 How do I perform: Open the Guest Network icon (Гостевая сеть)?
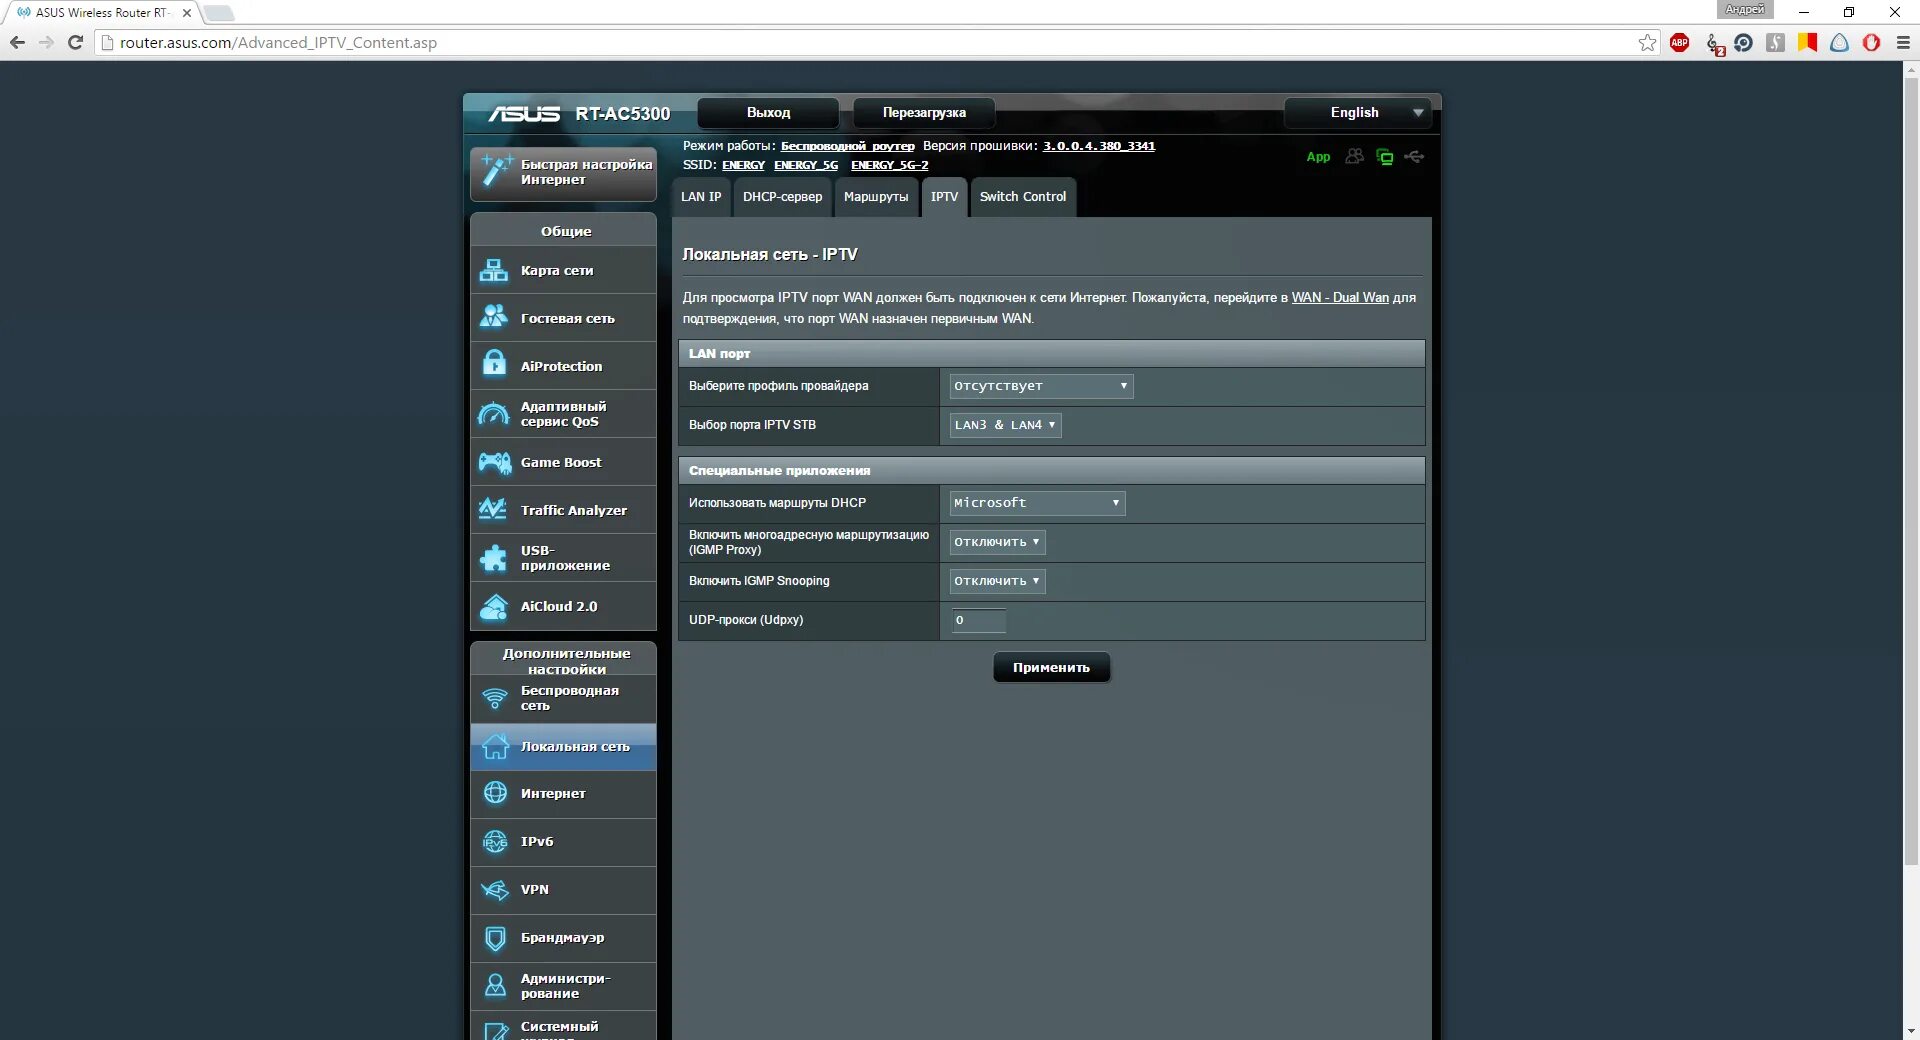[x=494, y=317]
